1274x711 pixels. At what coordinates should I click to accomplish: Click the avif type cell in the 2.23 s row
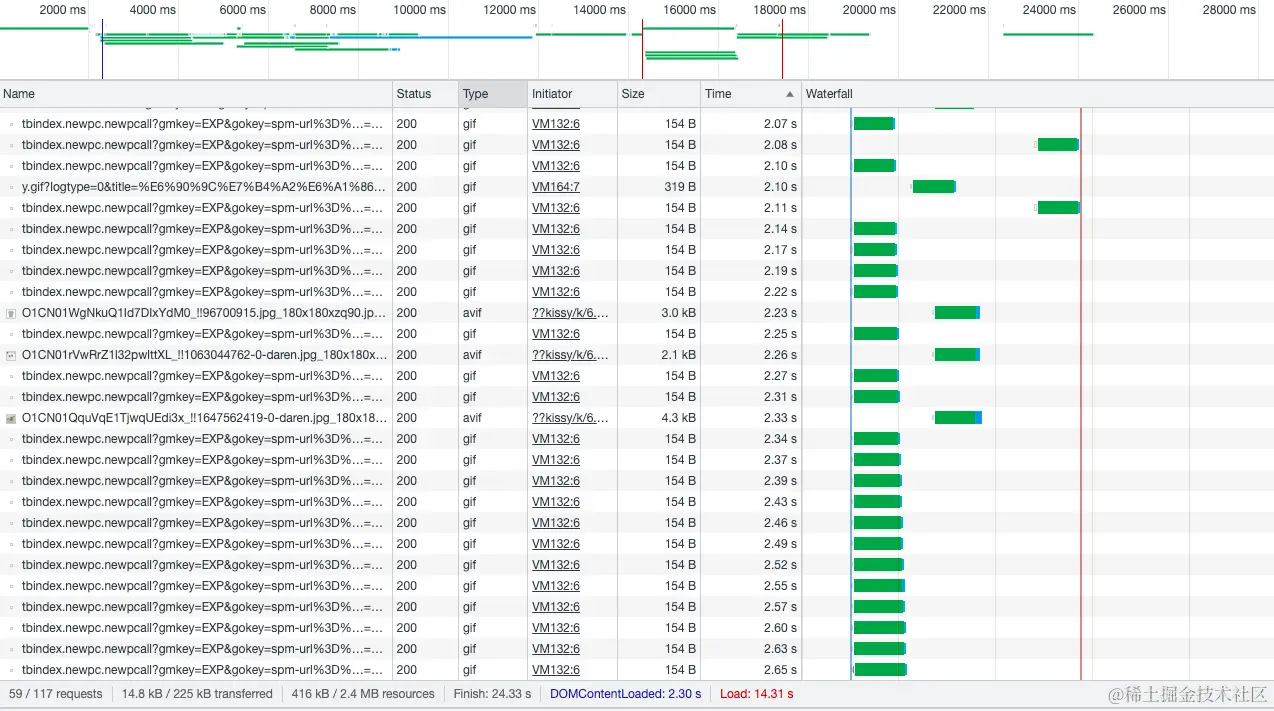tap(472, 313)
